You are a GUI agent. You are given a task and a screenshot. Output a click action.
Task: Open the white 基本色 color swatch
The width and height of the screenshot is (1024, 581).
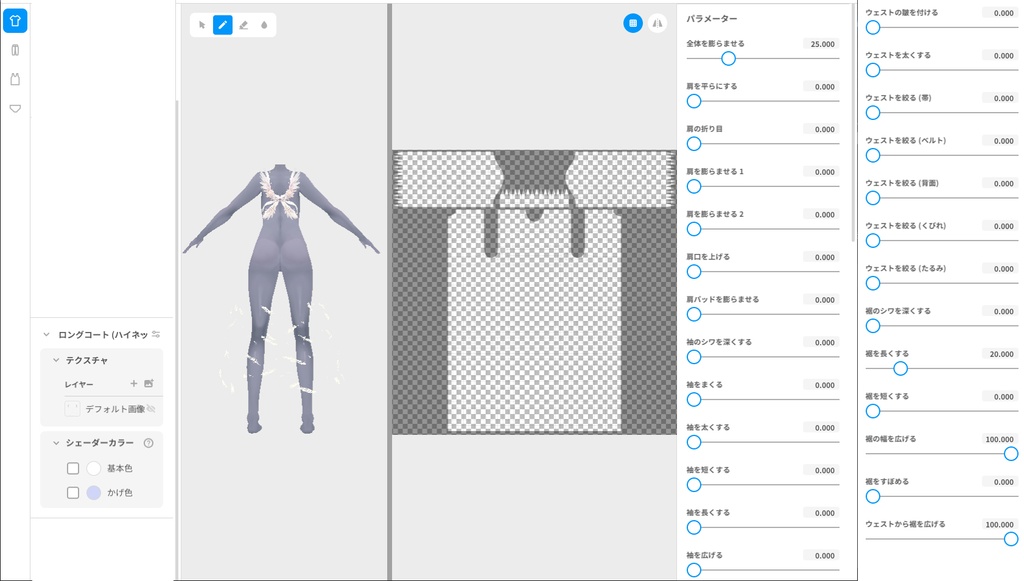tap(94, 468)
